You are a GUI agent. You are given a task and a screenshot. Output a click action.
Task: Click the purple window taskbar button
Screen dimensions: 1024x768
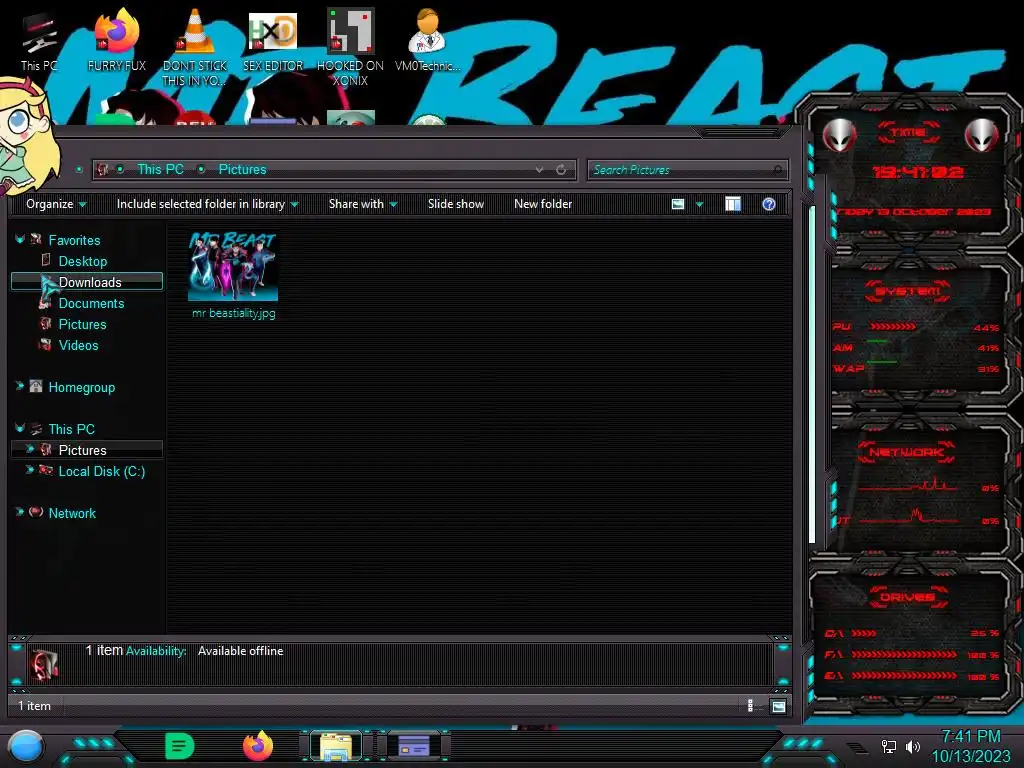pos(413,746)
